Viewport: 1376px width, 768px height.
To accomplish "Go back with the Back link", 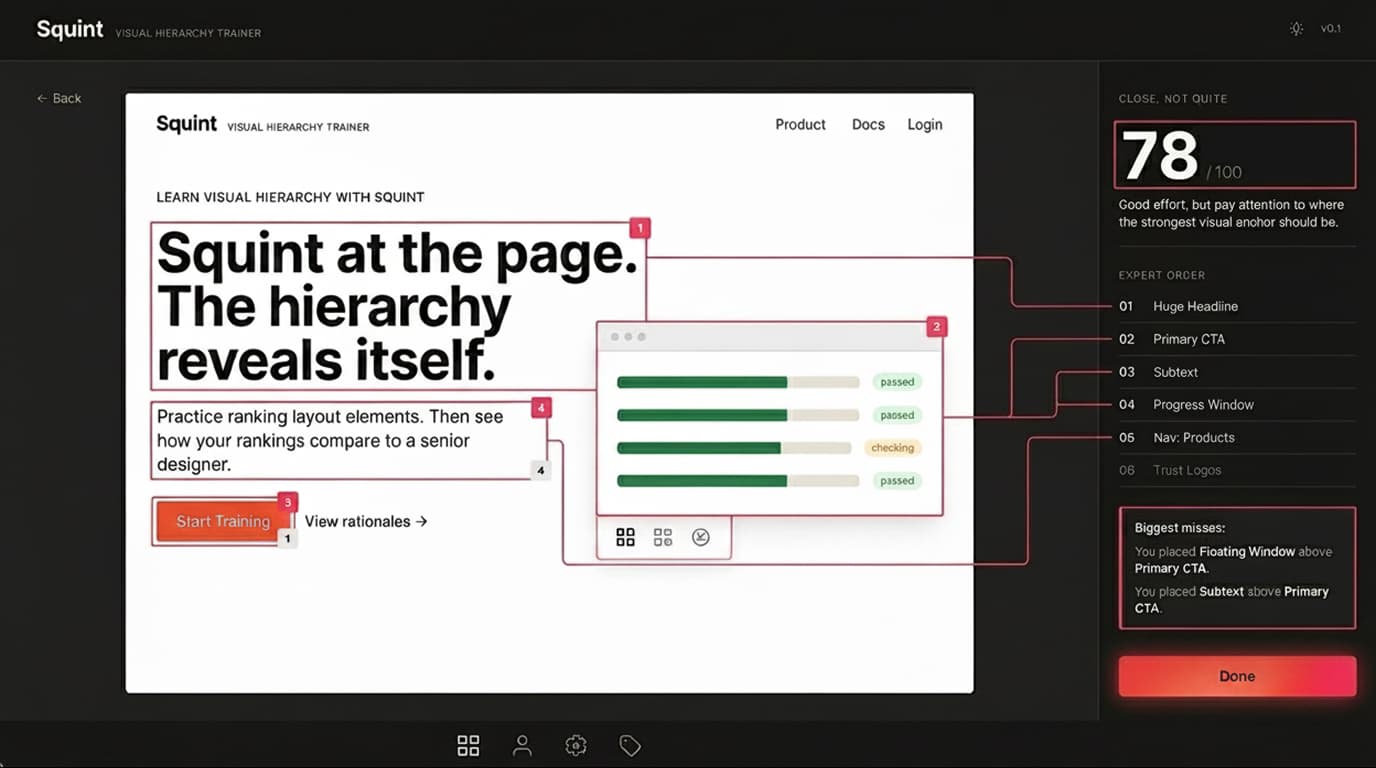I will (59, 98).
